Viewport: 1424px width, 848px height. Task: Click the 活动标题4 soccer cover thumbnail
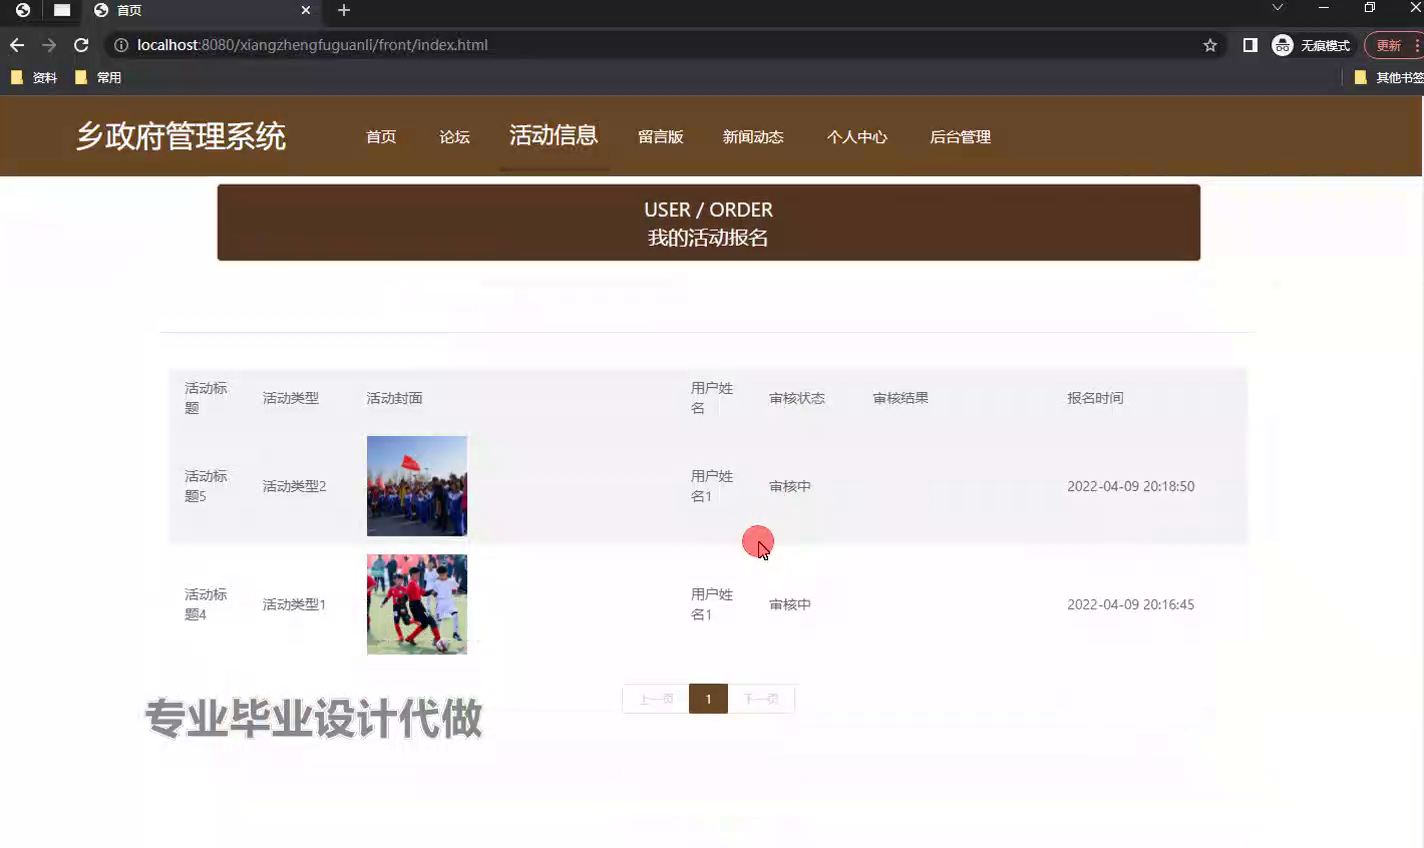417,604
